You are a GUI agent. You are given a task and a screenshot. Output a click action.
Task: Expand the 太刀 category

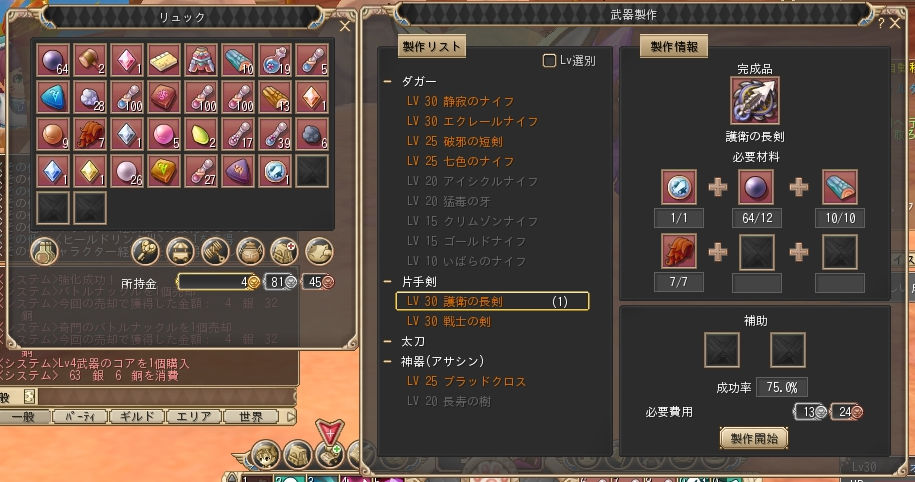(387, 341)
